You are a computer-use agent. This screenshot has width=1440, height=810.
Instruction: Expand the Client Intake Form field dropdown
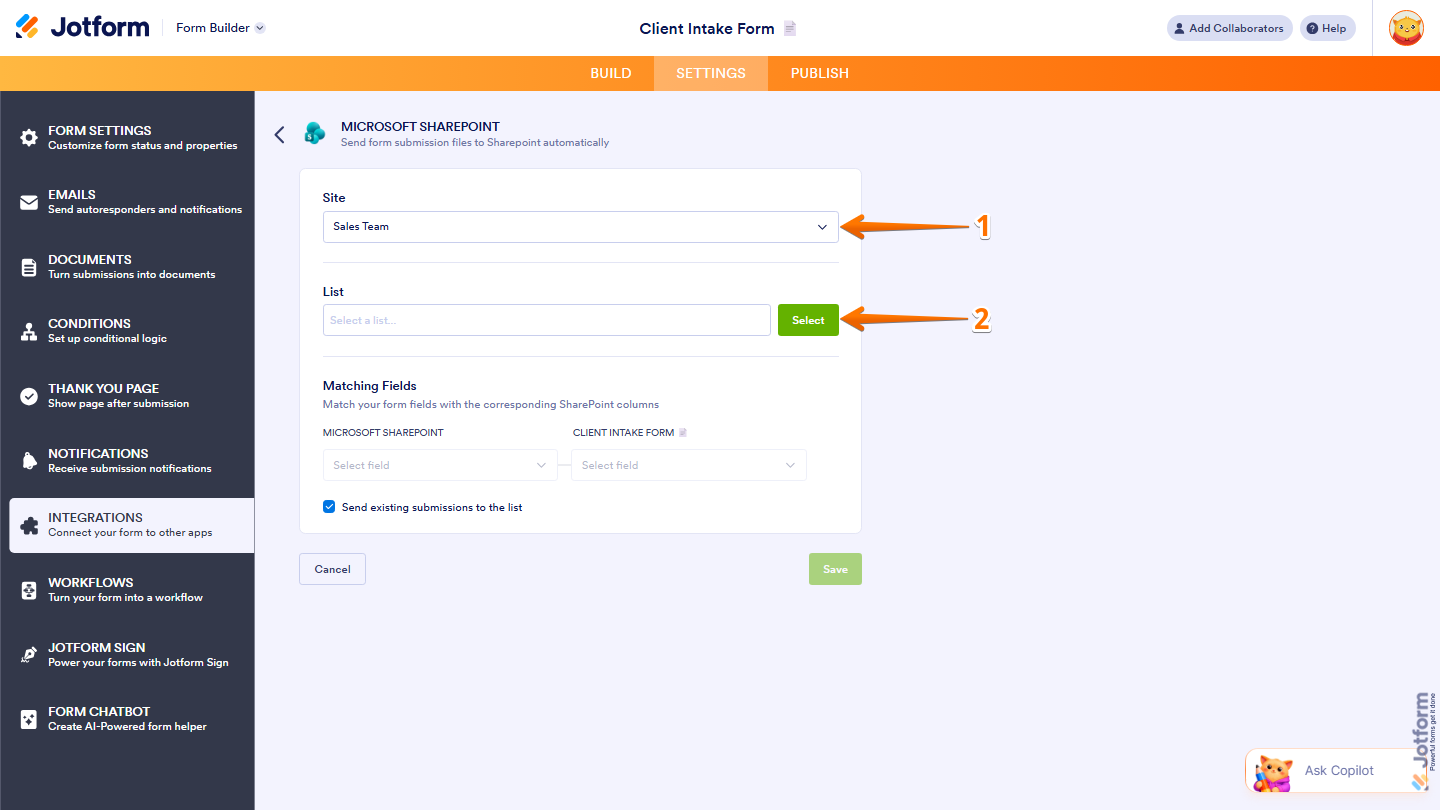coord(688,465)
